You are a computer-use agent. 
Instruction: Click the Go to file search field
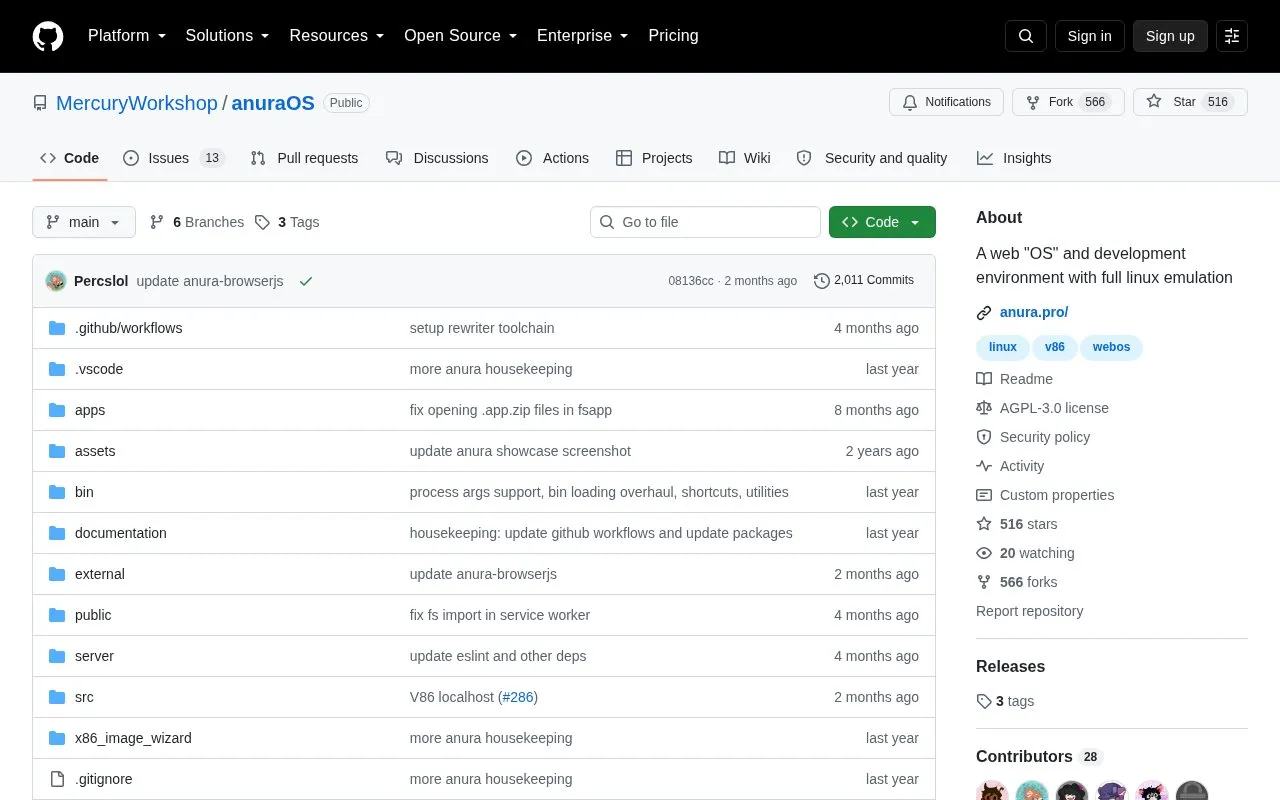[x=705, y=222]
